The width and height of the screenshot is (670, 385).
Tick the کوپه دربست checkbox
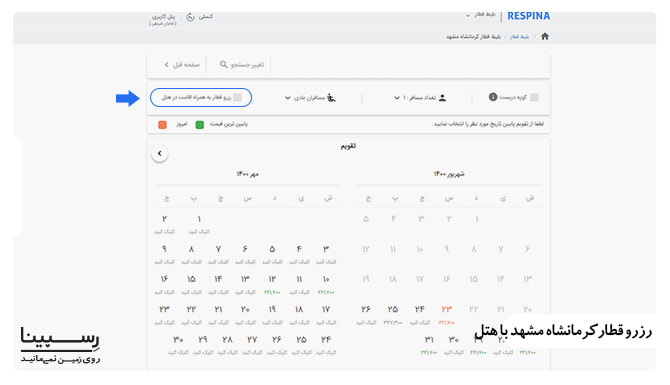coord(534,97)
